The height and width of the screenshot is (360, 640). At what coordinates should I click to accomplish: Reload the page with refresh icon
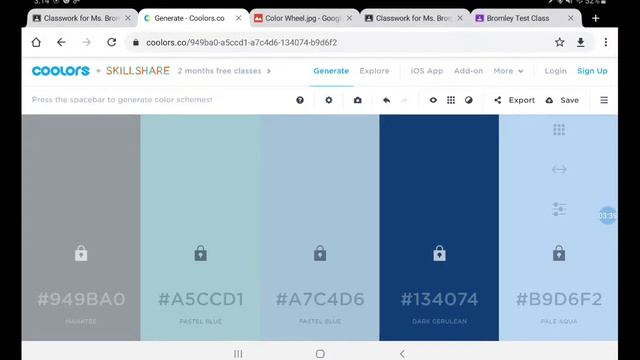(x=111, y=42)
